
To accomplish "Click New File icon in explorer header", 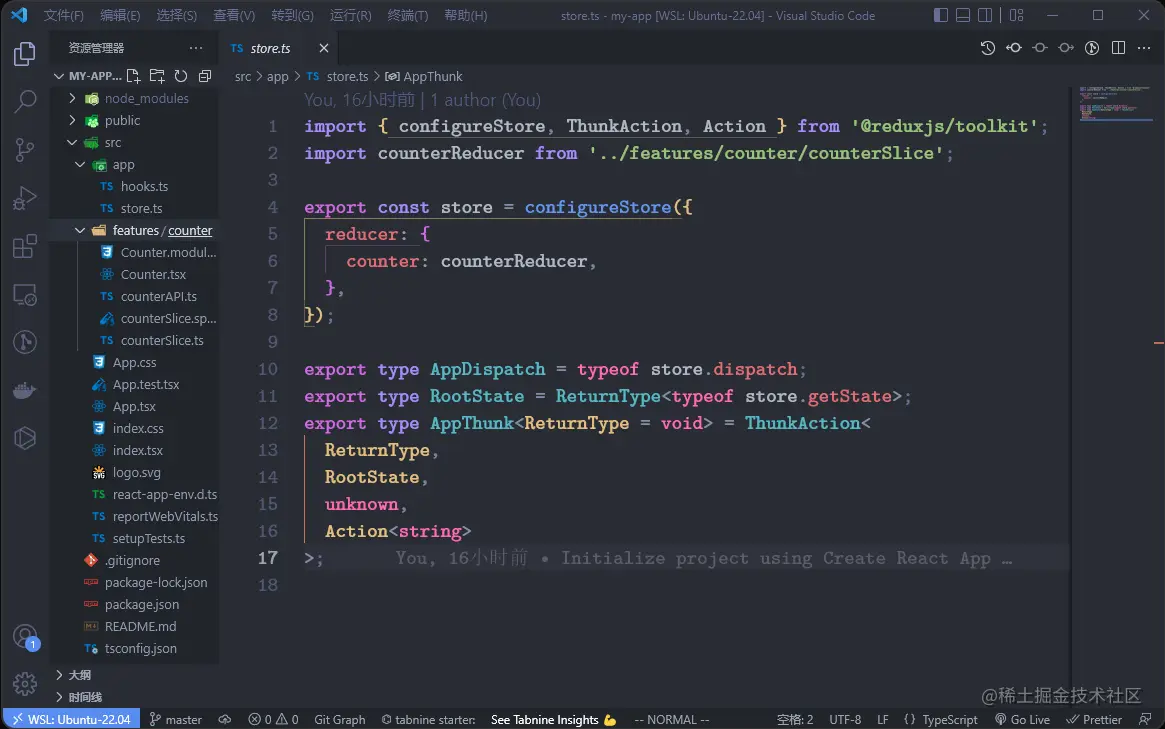I will point(133,76).
